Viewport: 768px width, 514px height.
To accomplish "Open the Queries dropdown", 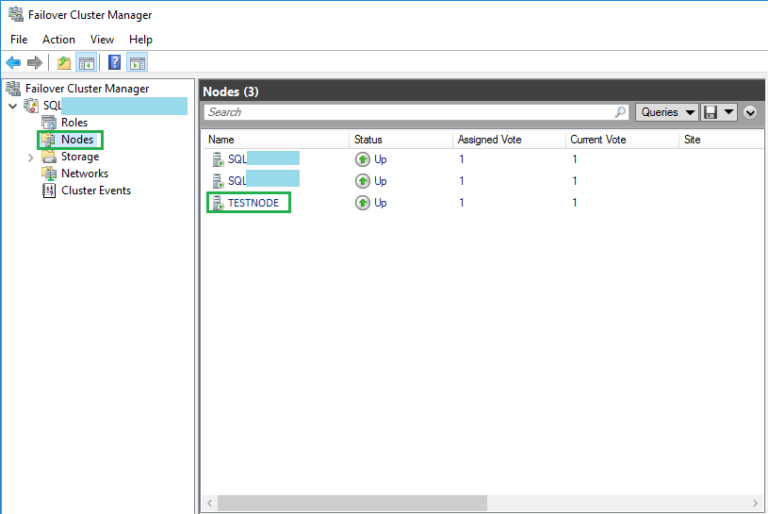I will tap(667, 112).
